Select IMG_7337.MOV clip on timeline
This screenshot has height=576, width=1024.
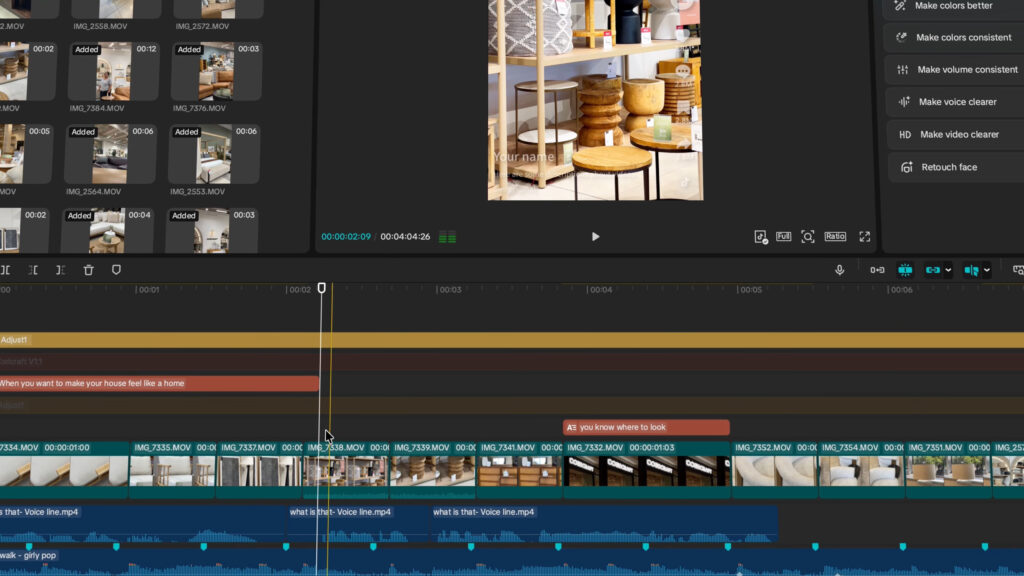pyautogui.click(x=259, y=470)
